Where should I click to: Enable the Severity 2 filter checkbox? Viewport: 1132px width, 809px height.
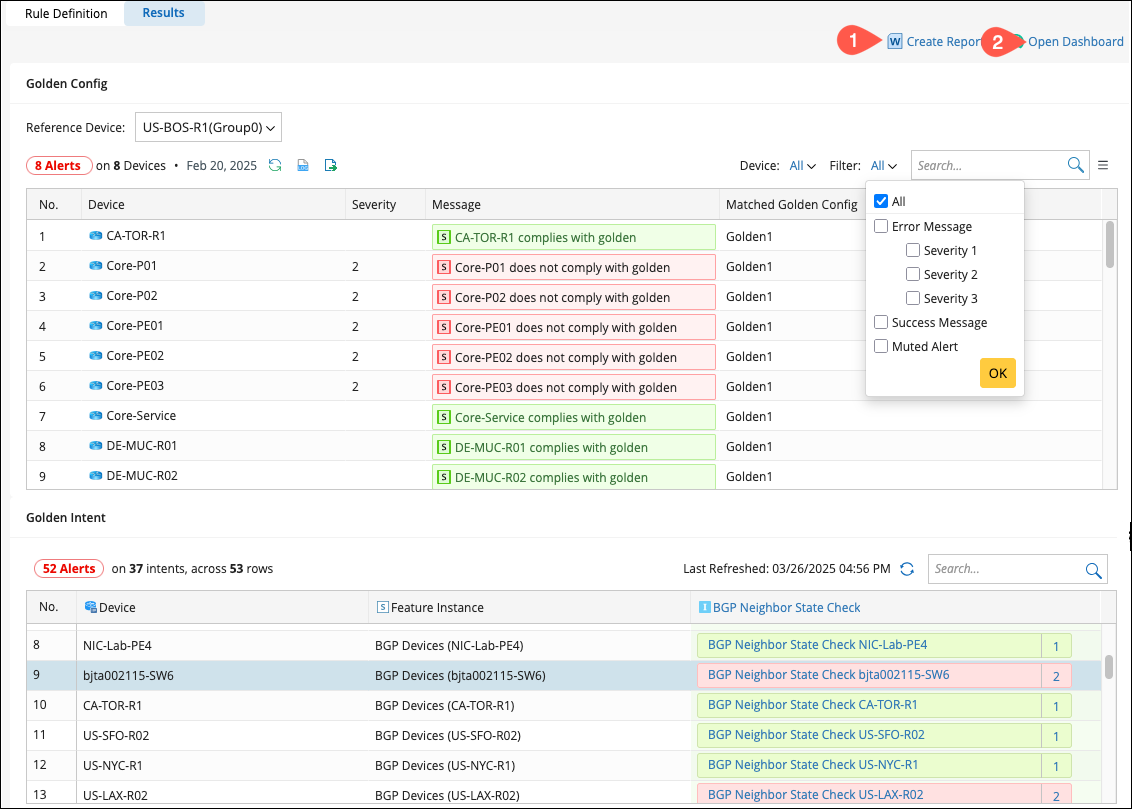click(913, 274)
